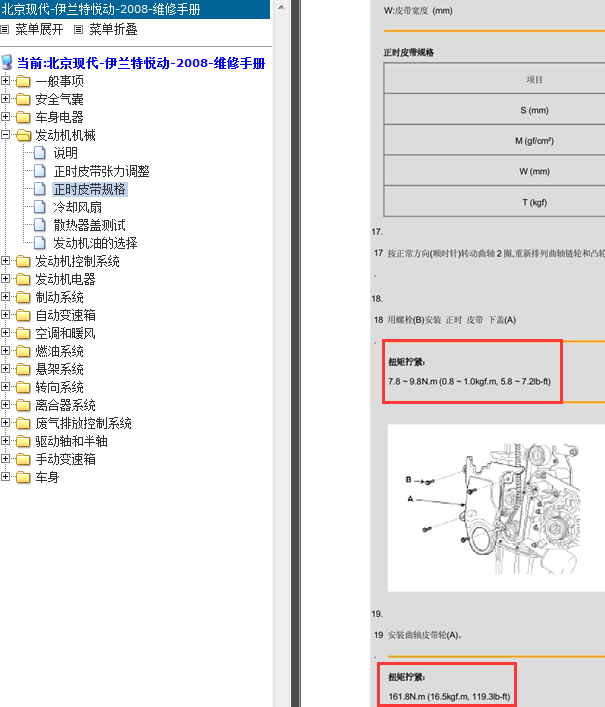Click the folder icon of 离合器系统

[x=23, y=405]
